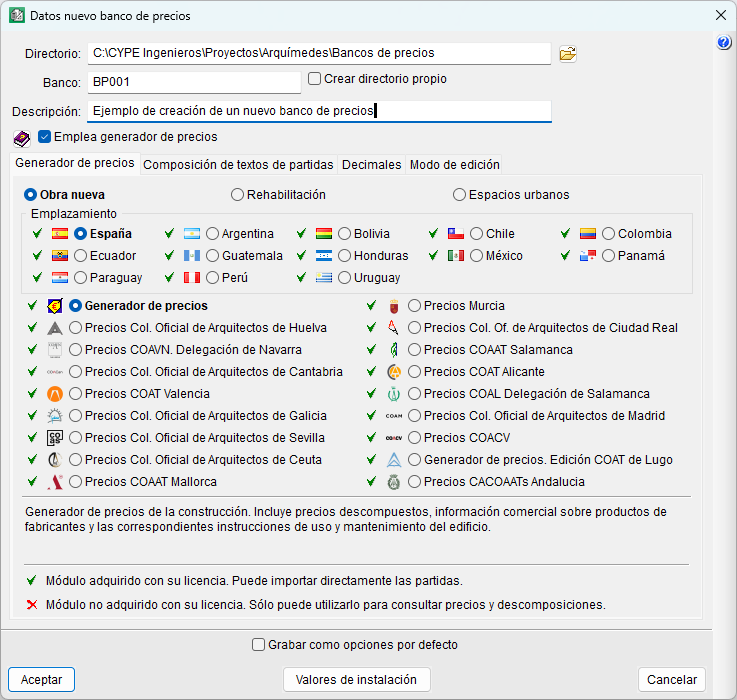The height and width of the screenshot is (700, 737).
Task: Click the Ecuador flag icon
Action: 60,256
